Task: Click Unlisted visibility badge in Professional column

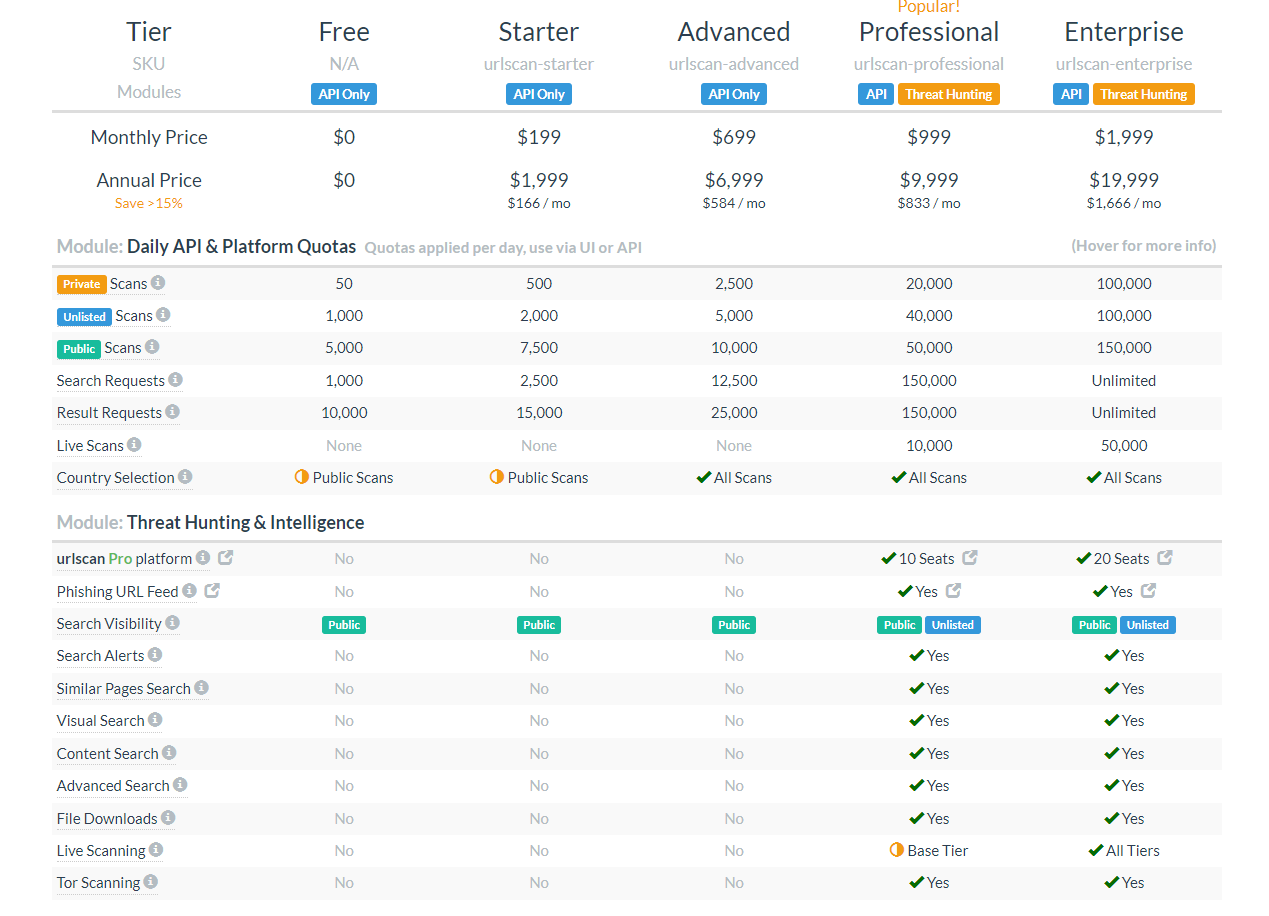Action: coord(953,625)
